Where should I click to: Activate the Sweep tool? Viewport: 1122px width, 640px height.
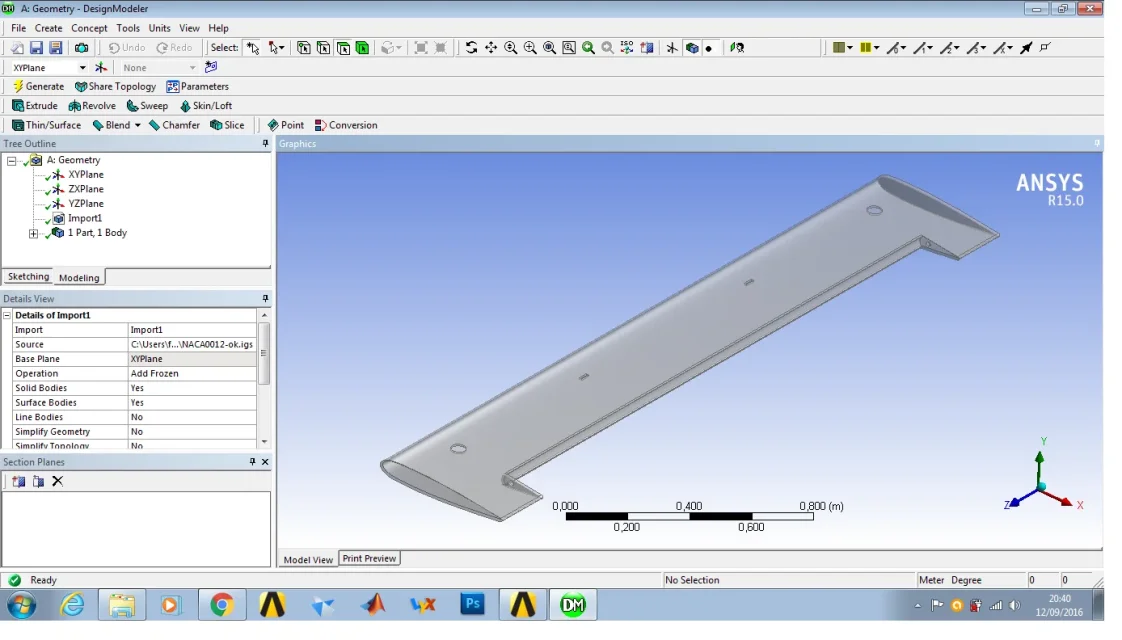click(147, 106)
